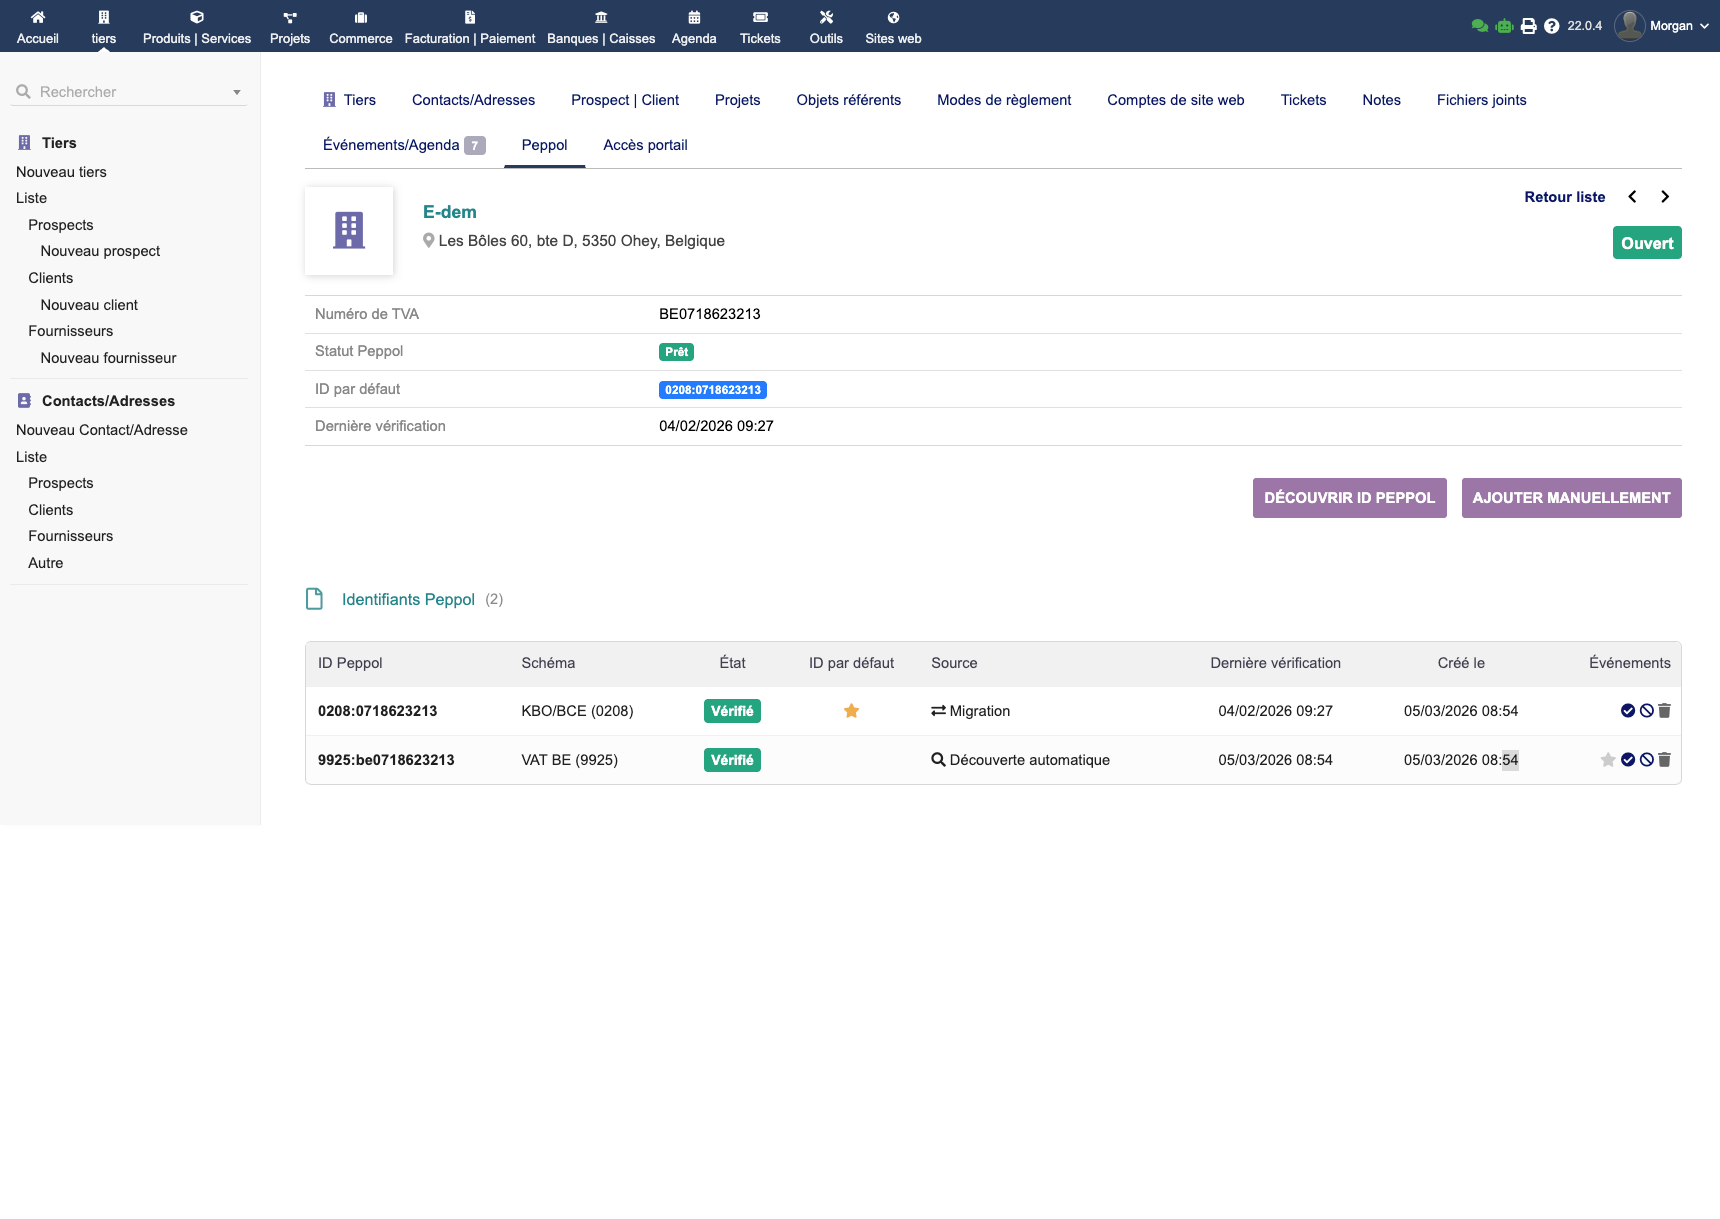Go to previous record with left chevron
Viewport: 1720px width, 1219px height.
point(1632,197)
